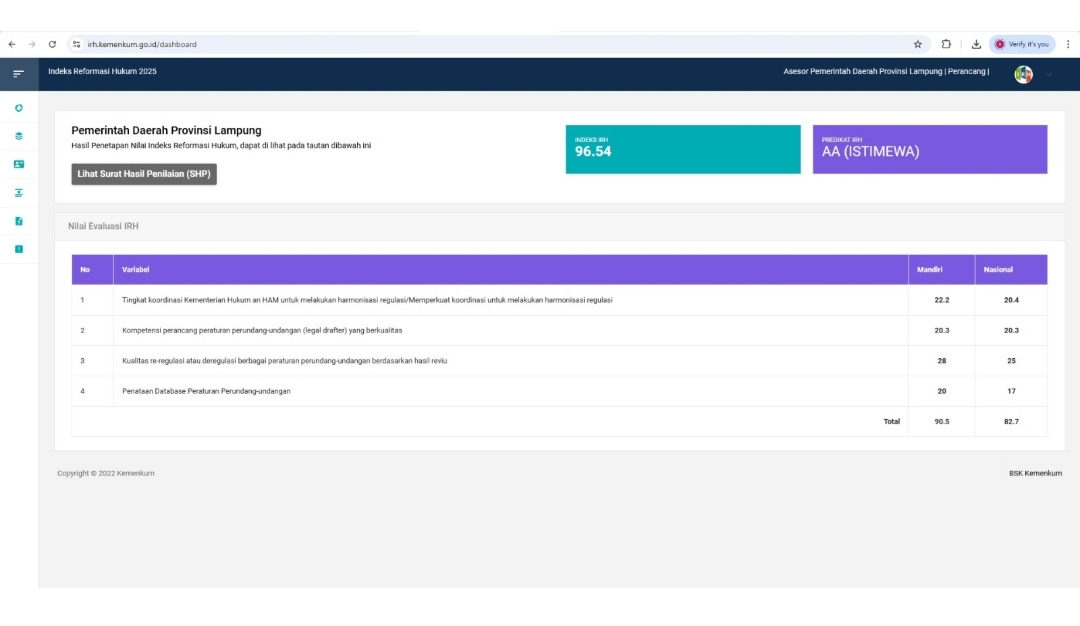Select the align-center sidebar icon

coord(19,192)
